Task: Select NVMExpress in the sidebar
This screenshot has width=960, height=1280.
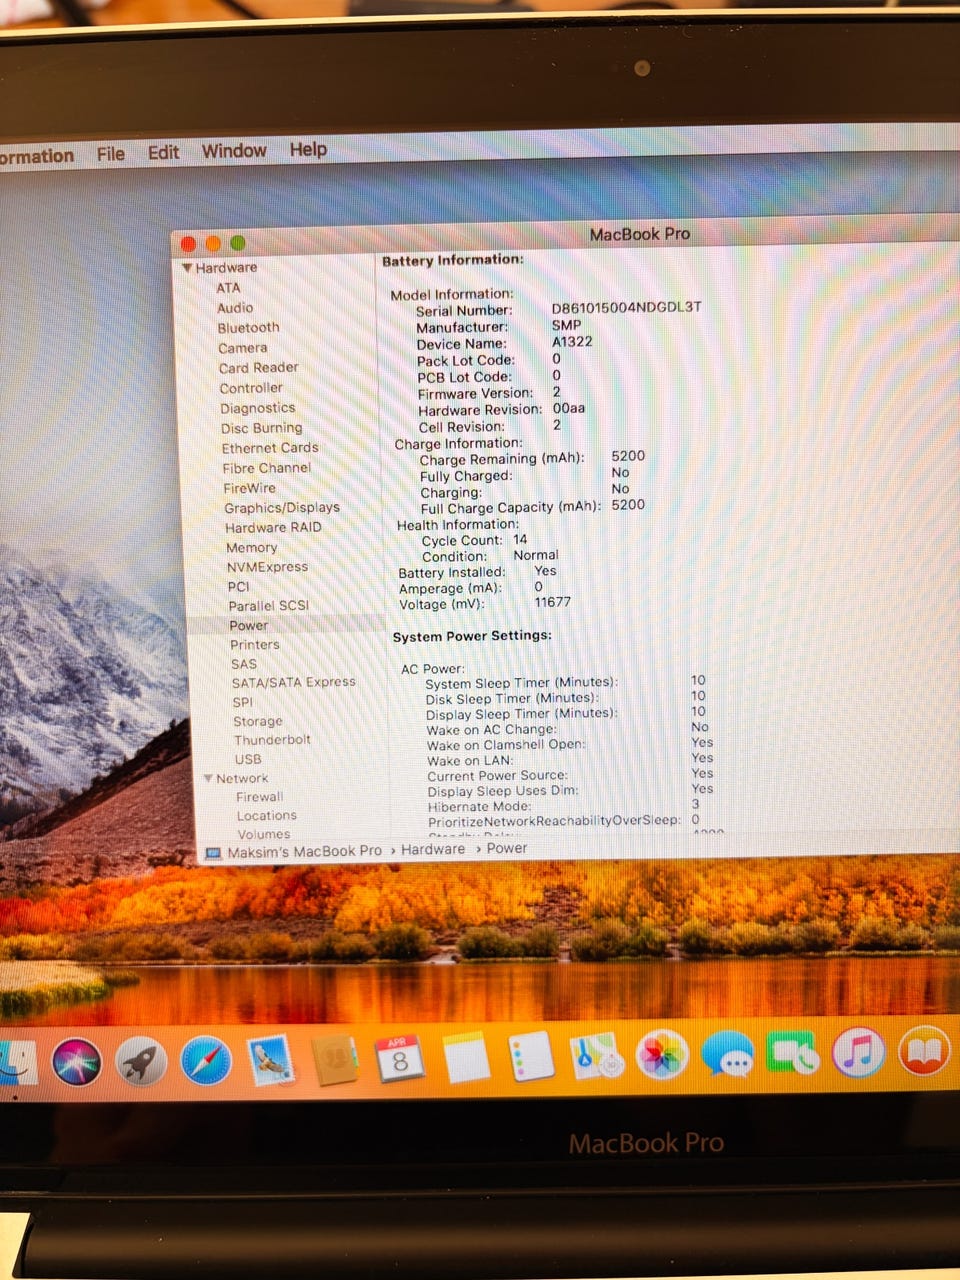Action: (x=267, y=567)
